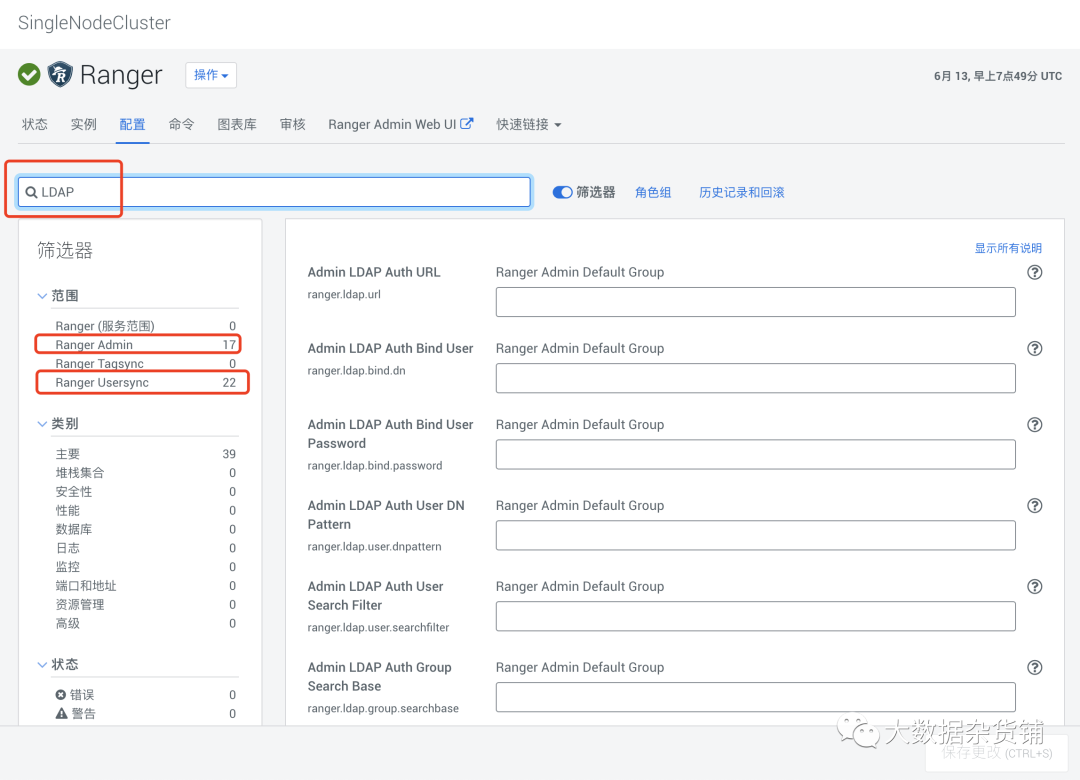
Task: Click the ranger.ldap.user.searchfilter input field
Action: [755, 616]
